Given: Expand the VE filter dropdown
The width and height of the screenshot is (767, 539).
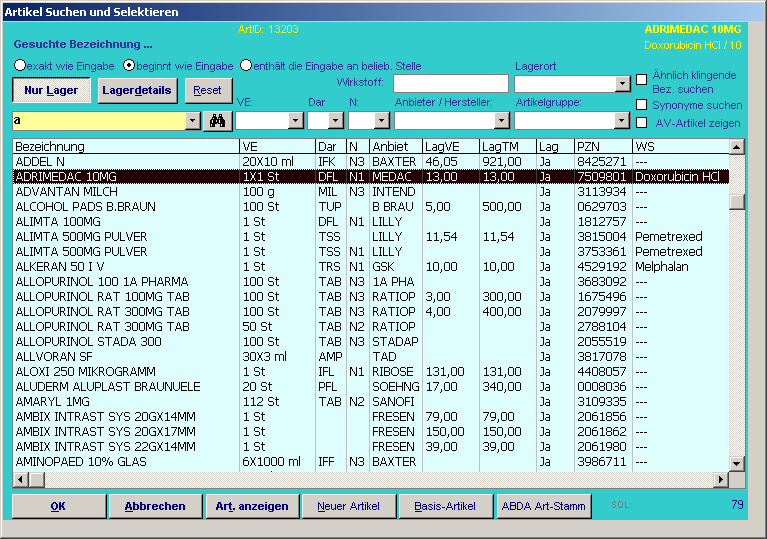Looking at the screenshot, I should point(296,121).
